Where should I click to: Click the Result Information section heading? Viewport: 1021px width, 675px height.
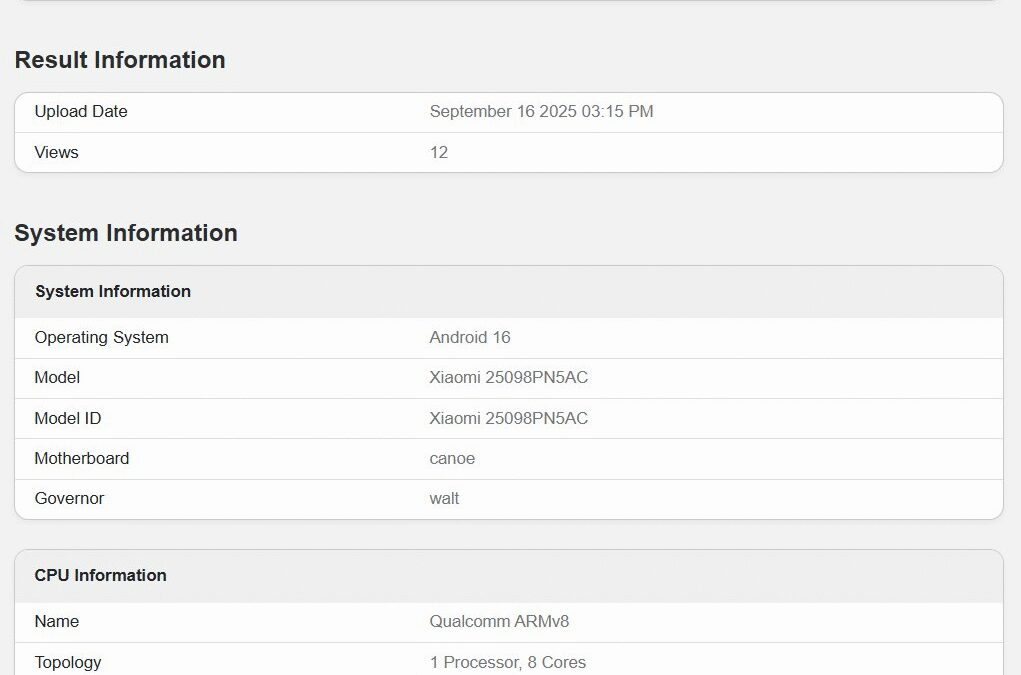click(120, 60)
